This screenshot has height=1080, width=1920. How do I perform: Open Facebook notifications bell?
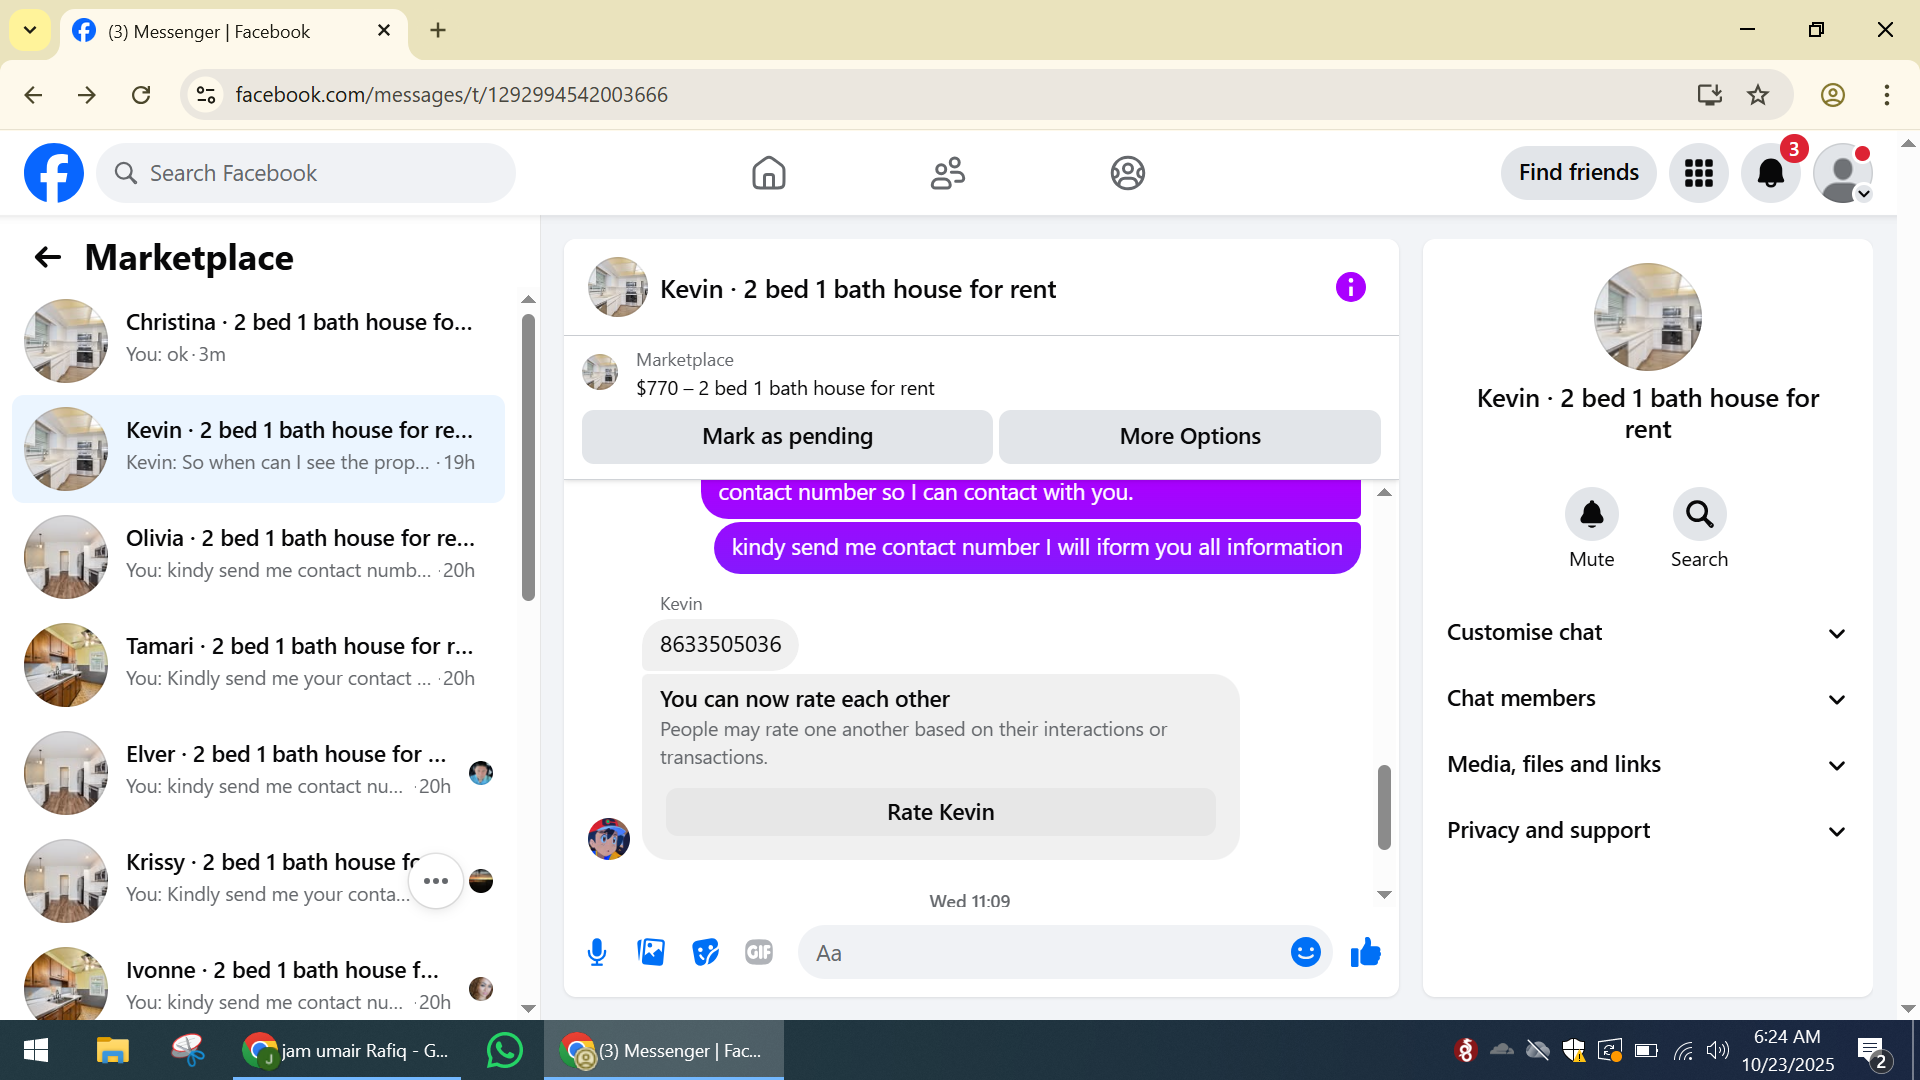click(1770, 173)
